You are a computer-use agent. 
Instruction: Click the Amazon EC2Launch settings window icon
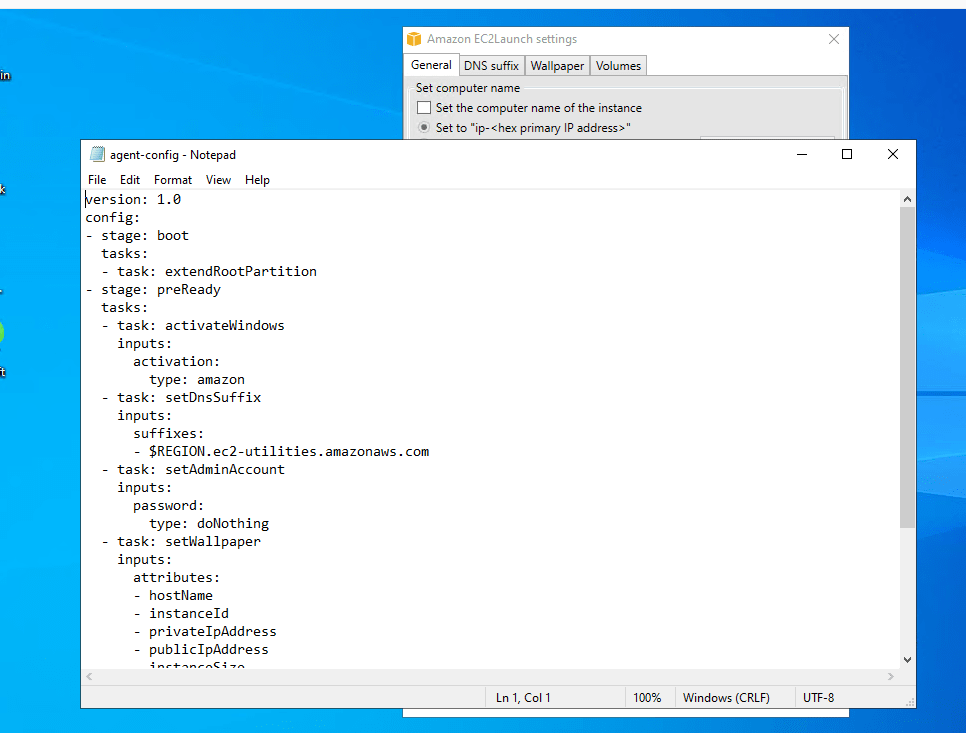(414, 39)
